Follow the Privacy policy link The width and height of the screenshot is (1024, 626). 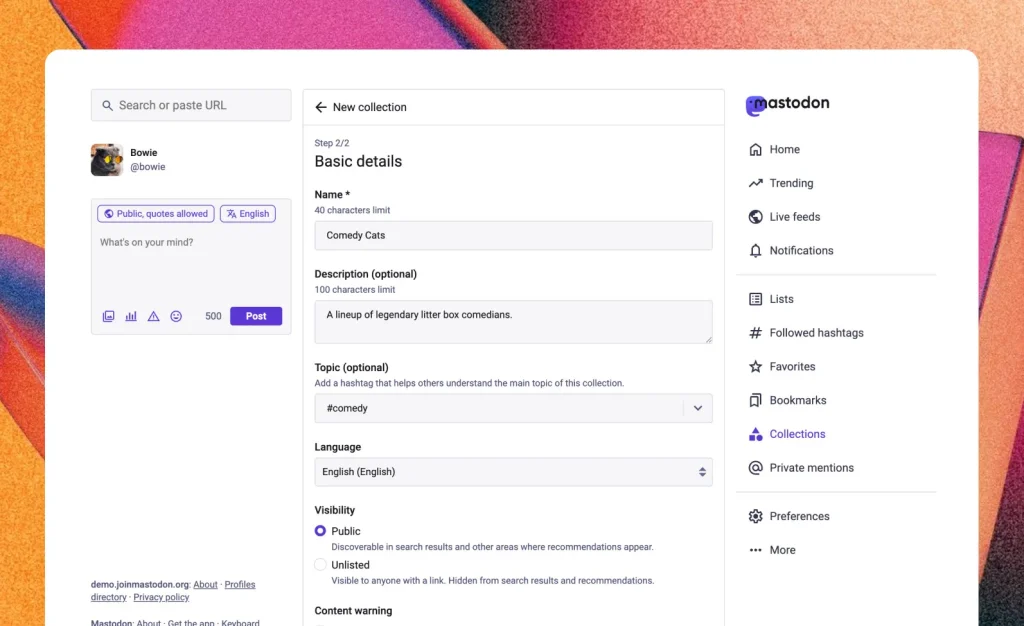click(161, 597)
